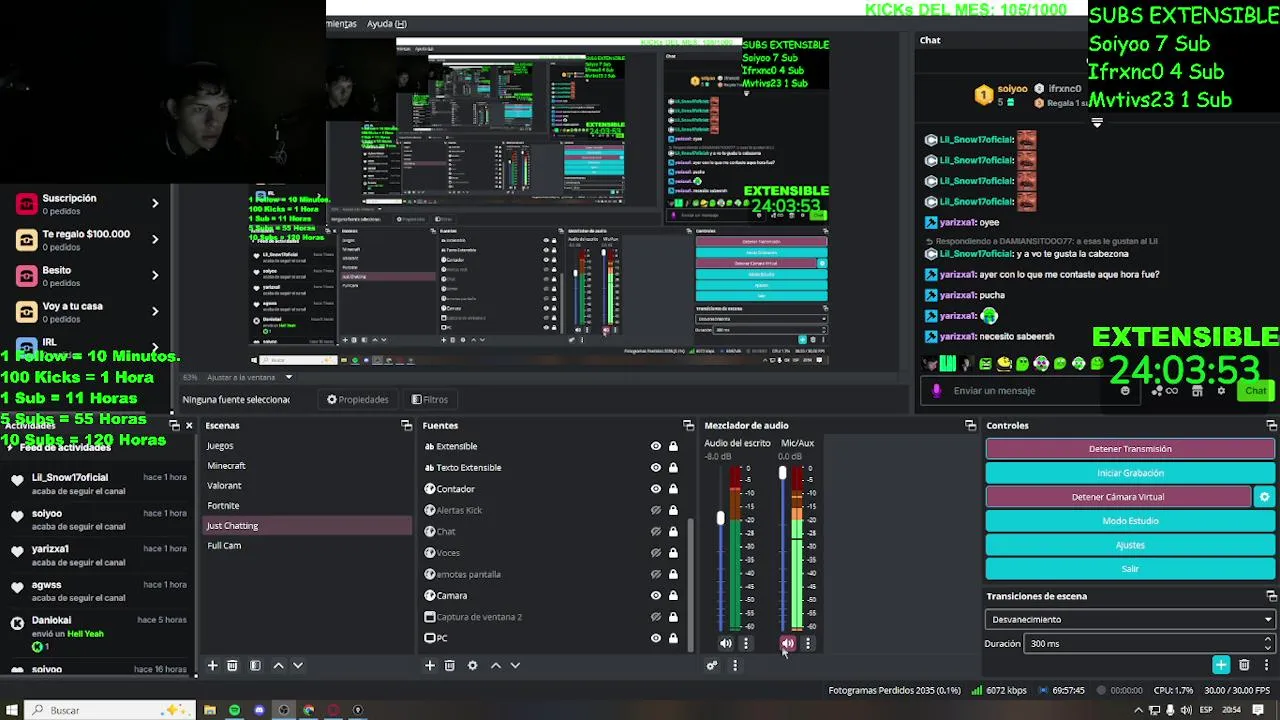Screen dimensions: 1280x720
Task: Remove selected scene with trash icon
Action: pyautogui.click(x=232, y=665)
